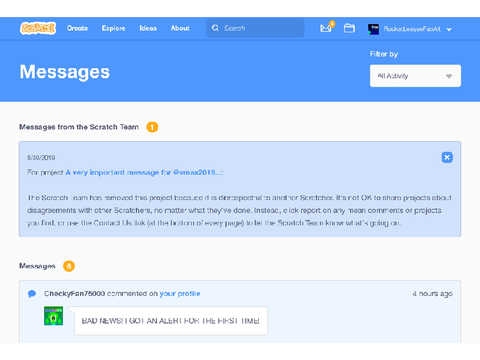Click the large Messages page title
This screenshot has height=360, width=480.
65,72
